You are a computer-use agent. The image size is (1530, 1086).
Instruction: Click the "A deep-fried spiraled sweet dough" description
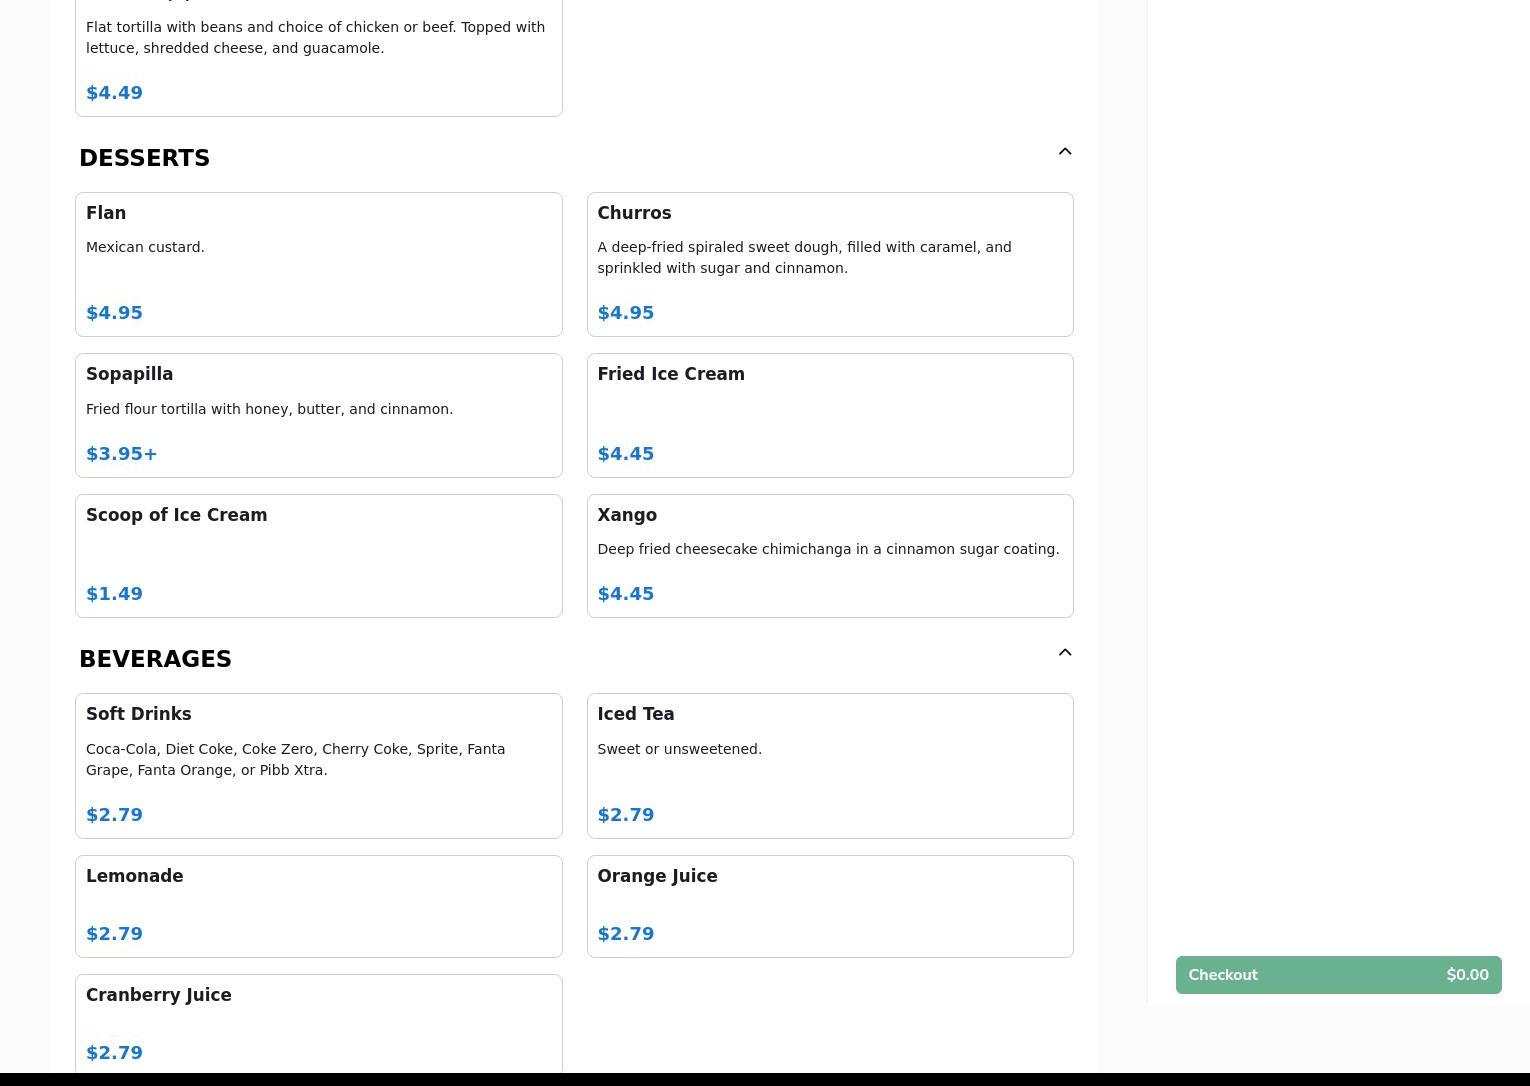click(x=804, y=258)
